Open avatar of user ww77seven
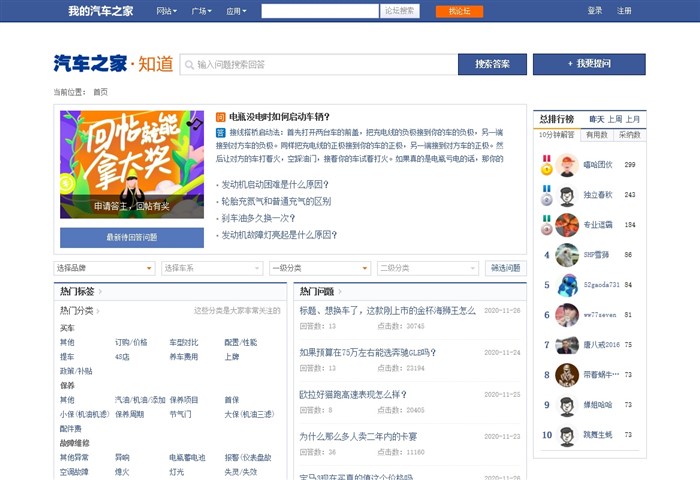The height and width of the screenshot is (480, 700). pos(567,315)
